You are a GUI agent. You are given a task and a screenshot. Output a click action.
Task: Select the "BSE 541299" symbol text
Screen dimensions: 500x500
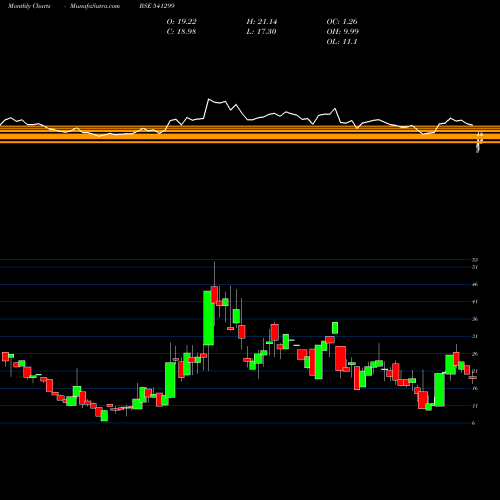[x=157, y=6]
